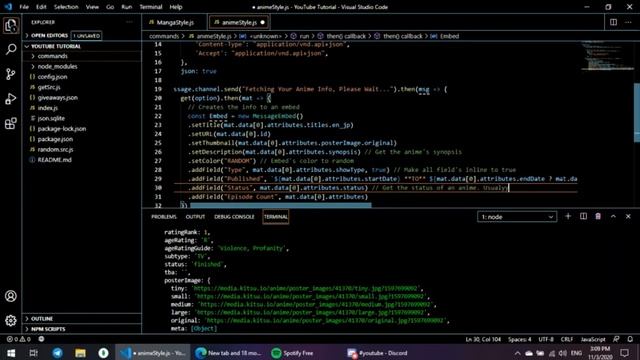Open the terminal selector dropdown '1: node'
This screenshot has height=360, width=640.
coord(516,217)
